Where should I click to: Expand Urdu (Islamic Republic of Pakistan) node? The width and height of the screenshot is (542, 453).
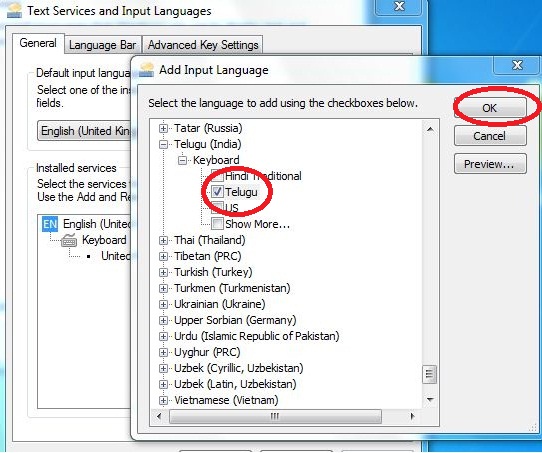[x=163, y=336]
